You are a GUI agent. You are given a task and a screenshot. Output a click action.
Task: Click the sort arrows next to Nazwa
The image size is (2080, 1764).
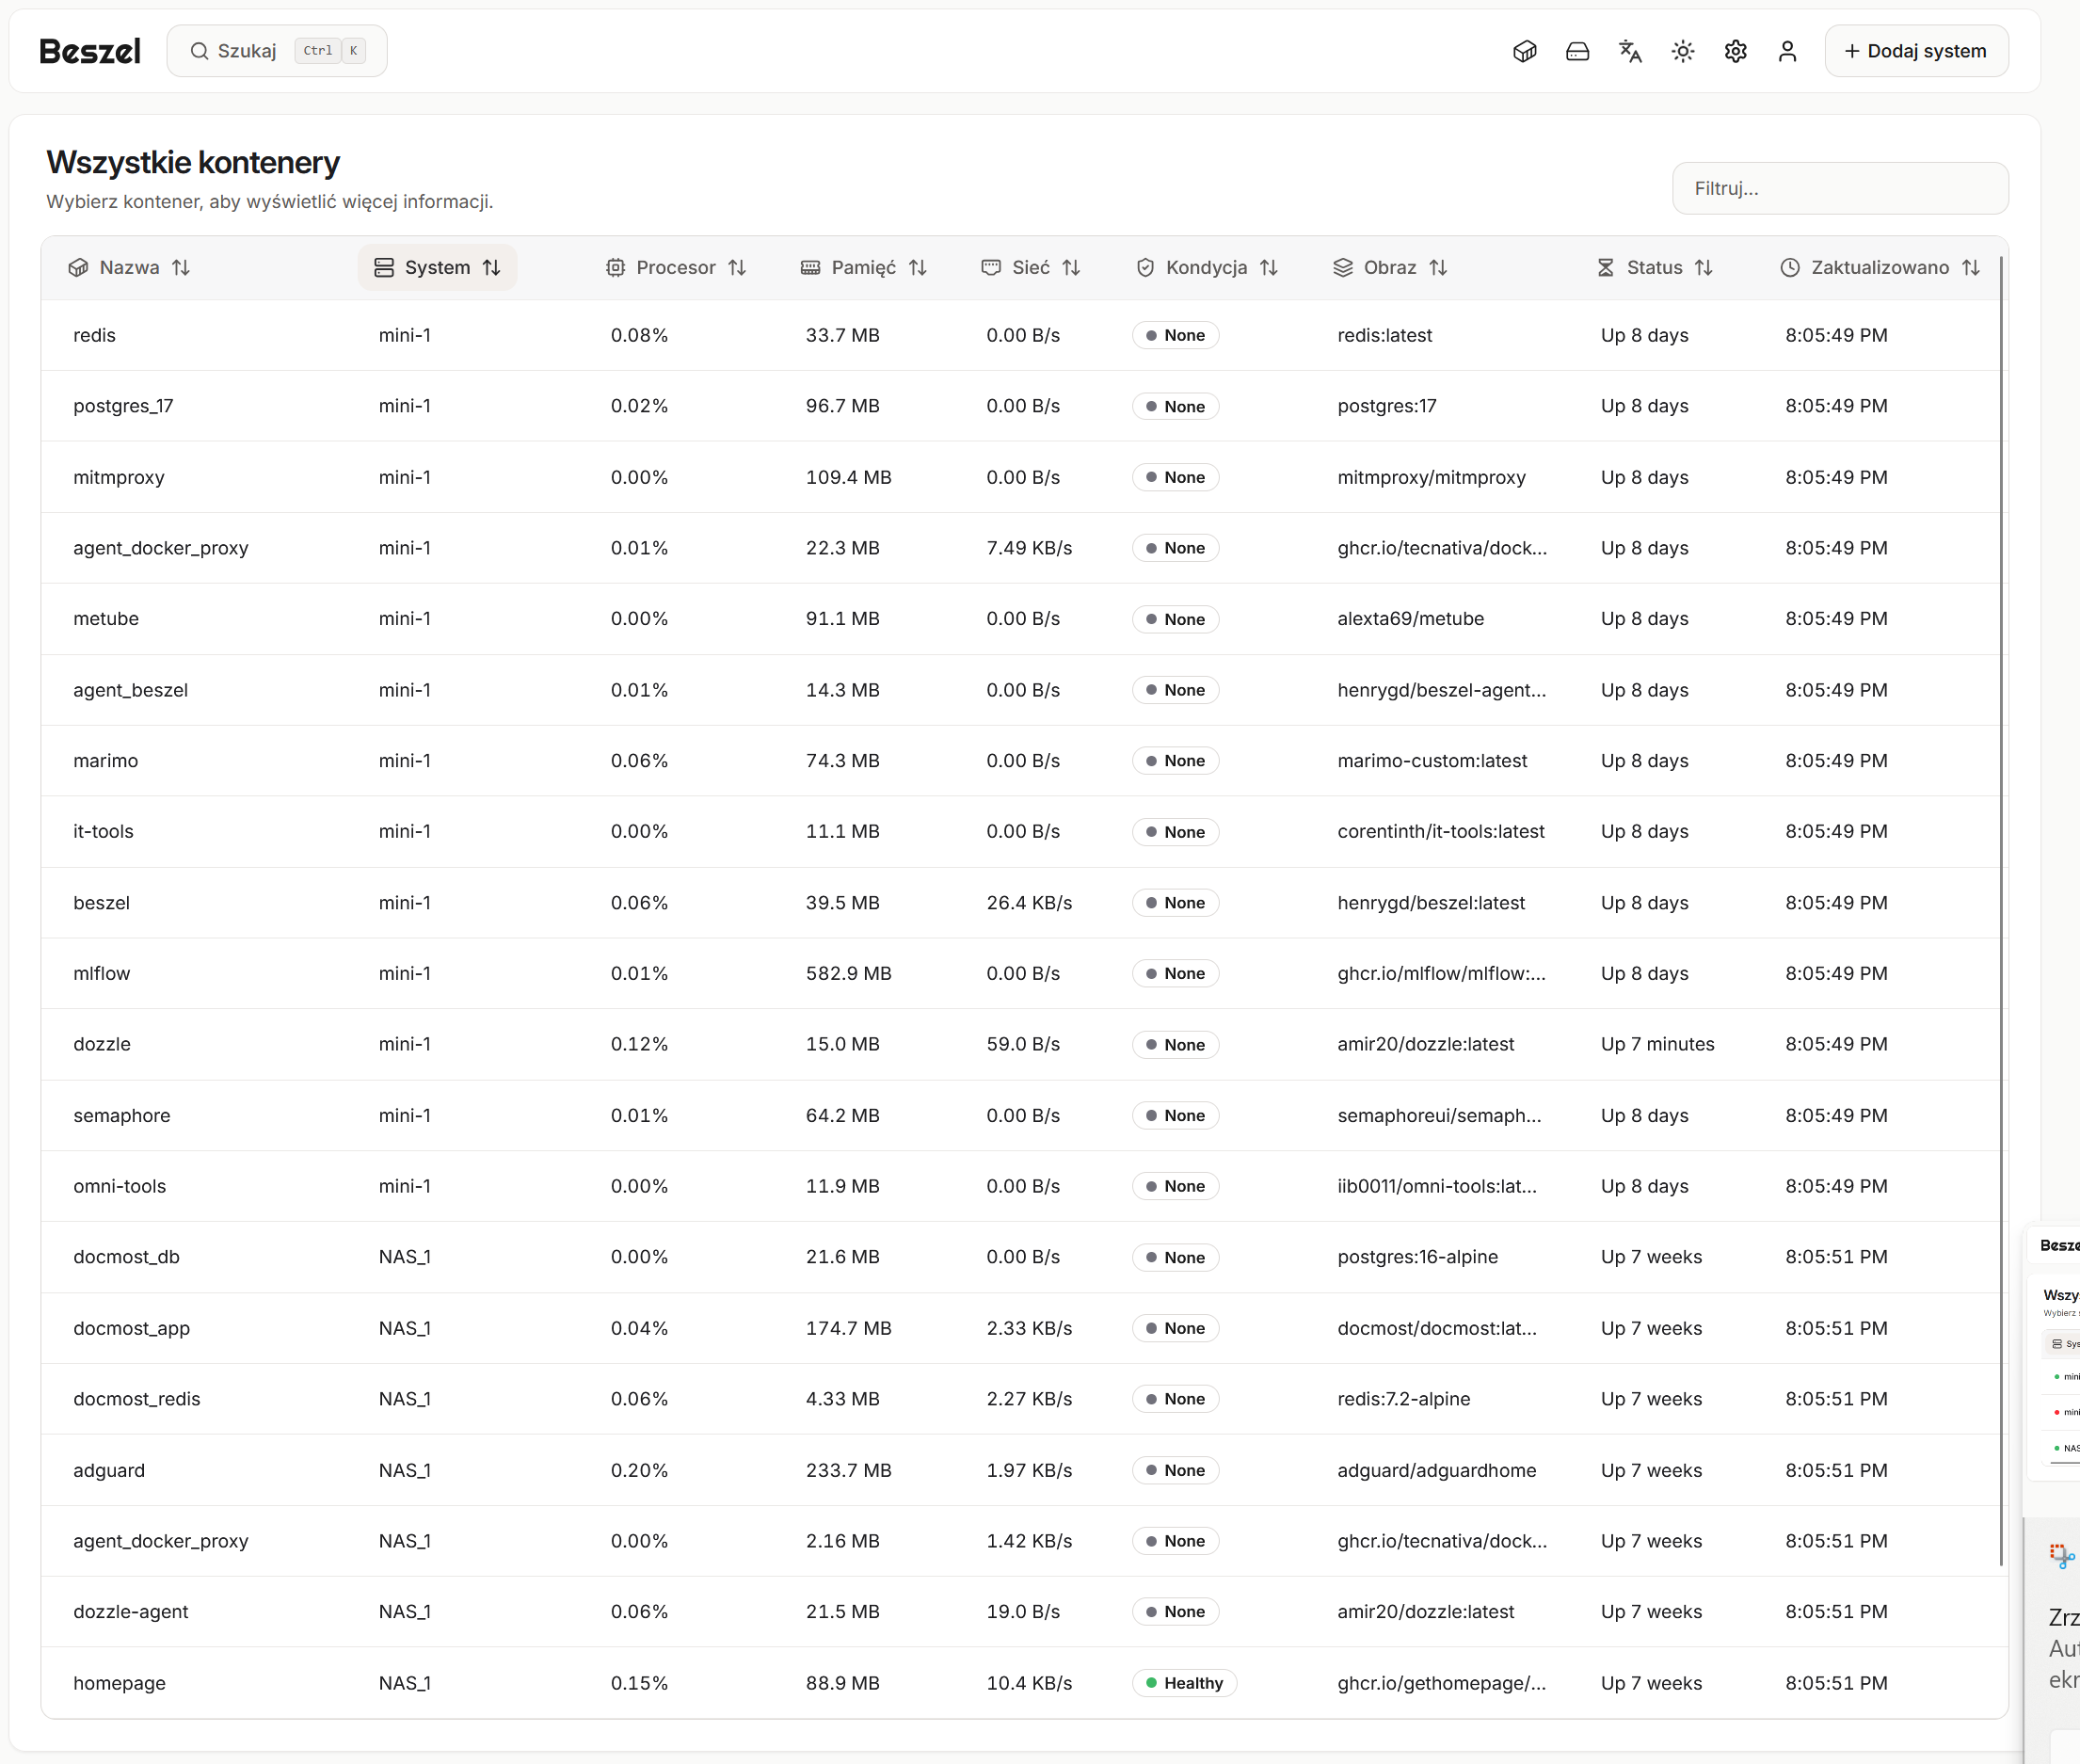click(x=181, y=267)
